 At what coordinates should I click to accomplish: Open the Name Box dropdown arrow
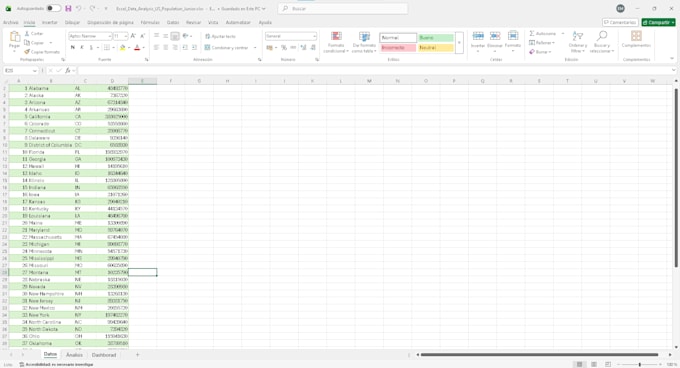[x=34, y=70]
